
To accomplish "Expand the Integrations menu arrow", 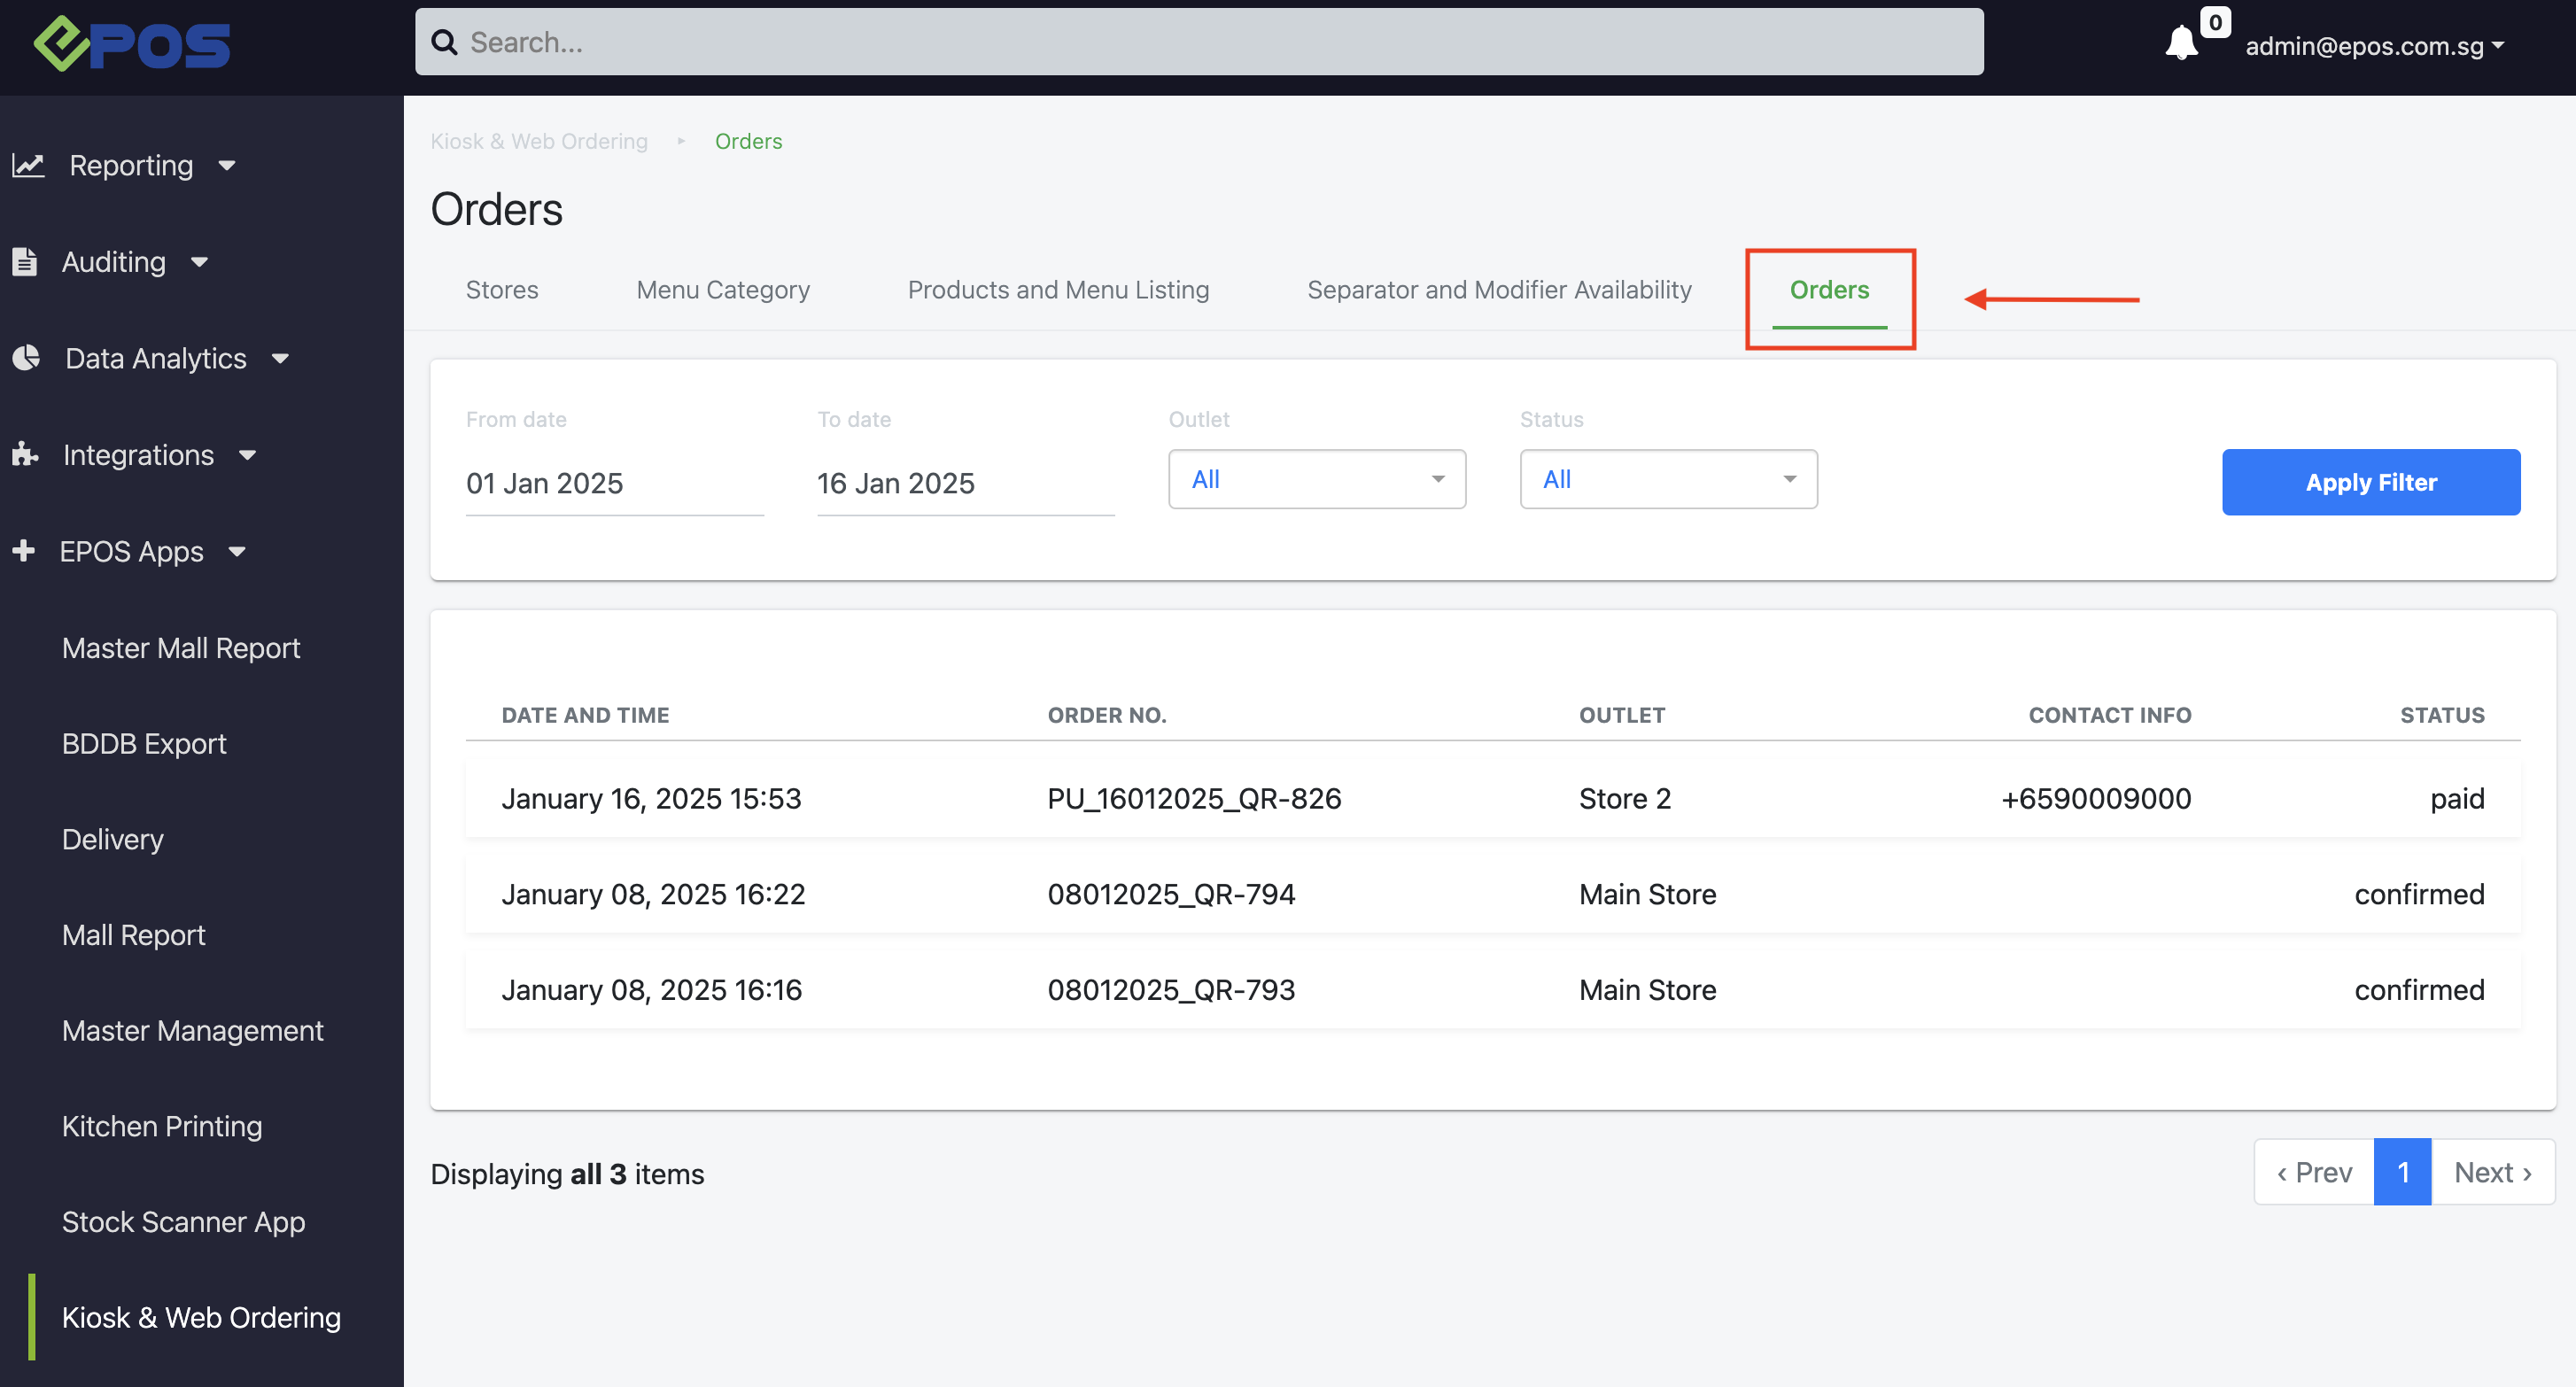I will 248,455.
